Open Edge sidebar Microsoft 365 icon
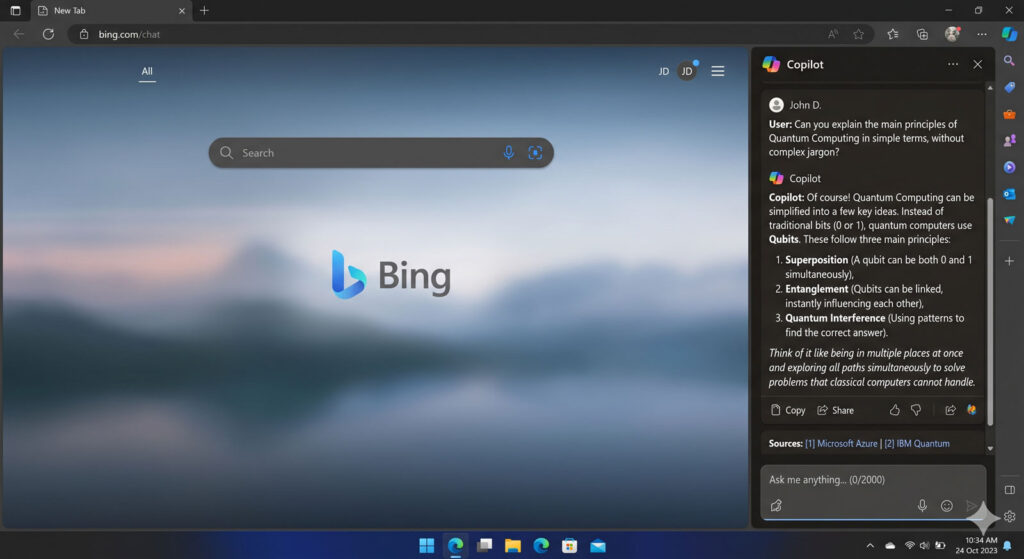The image size is (1024, 559). 1009,167
